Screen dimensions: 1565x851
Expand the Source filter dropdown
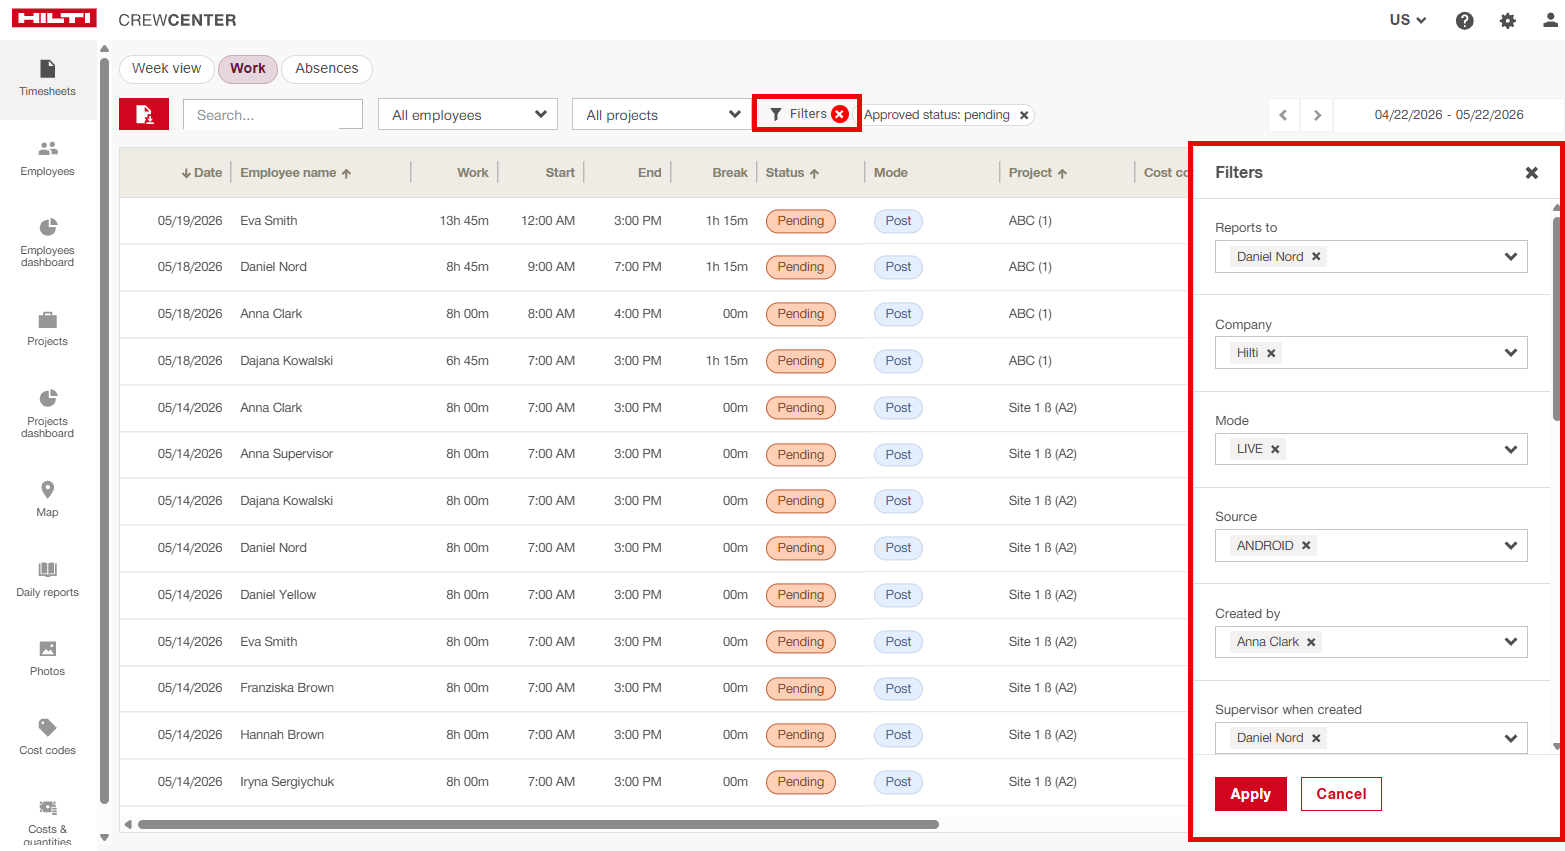click(x=1510, y=546)
